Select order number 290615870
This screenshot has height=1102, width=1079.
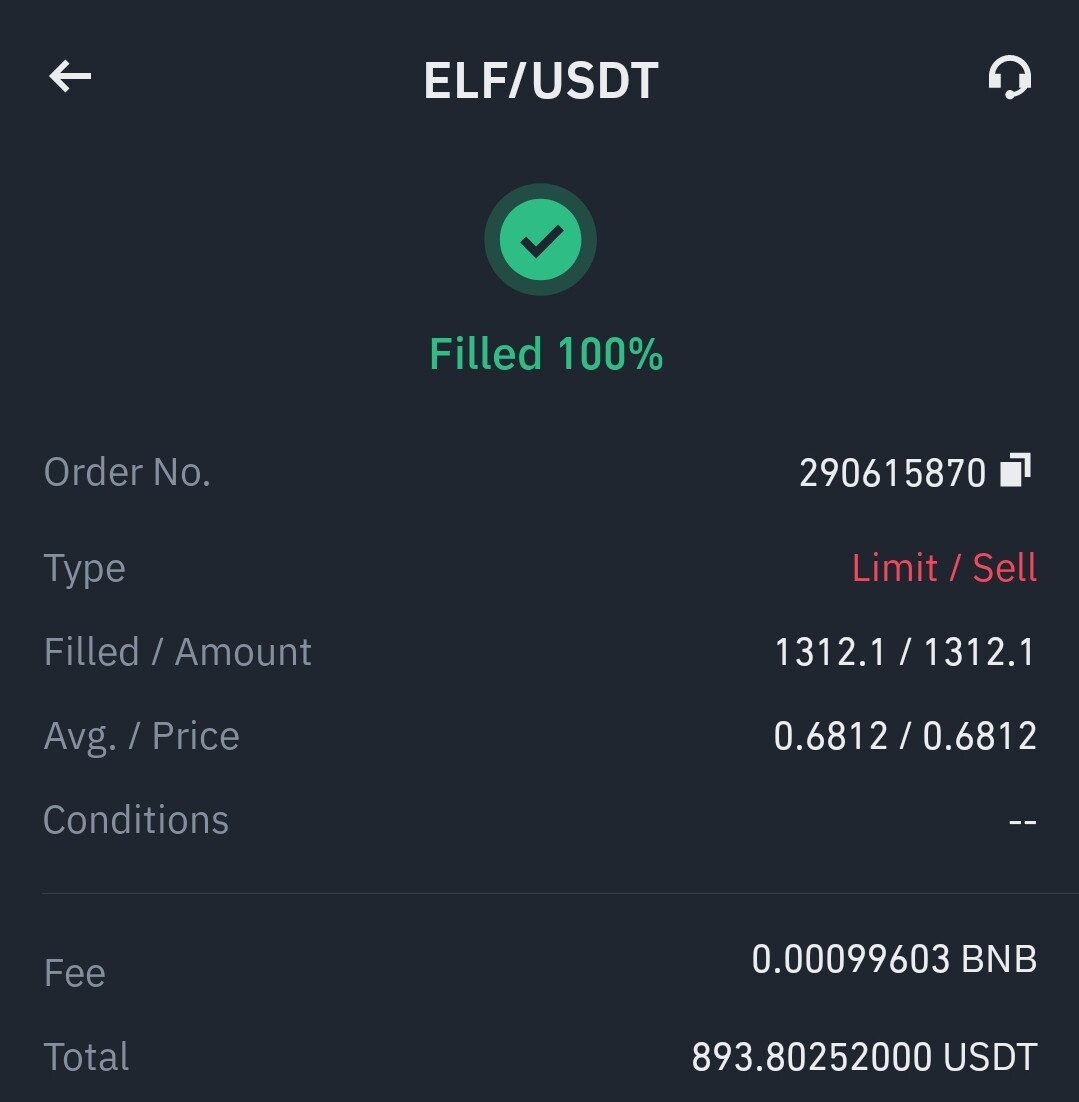tap(893, 472)
